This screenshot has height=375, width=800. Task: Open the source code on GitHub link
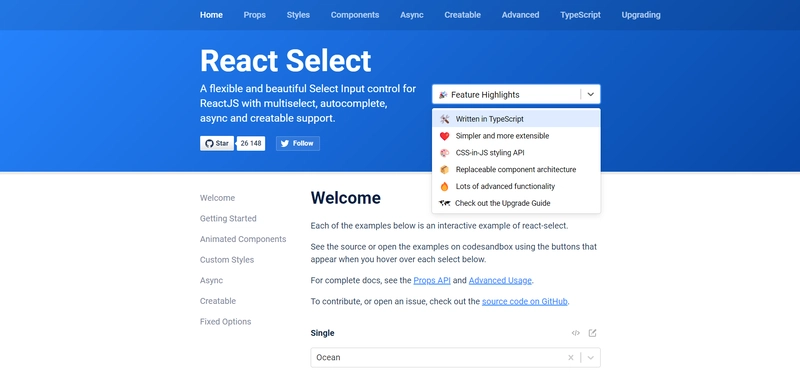524,301
